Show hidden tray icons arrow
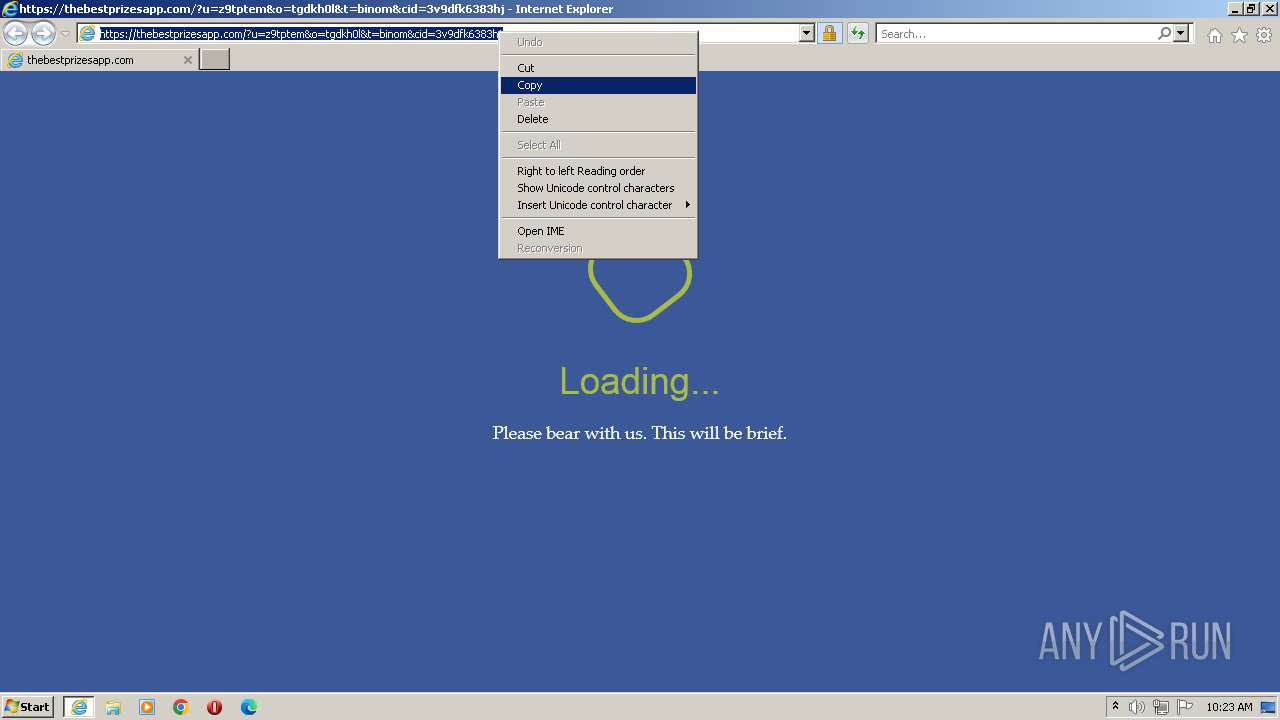Screen dimensions: 1280x720 (1115, 707)
